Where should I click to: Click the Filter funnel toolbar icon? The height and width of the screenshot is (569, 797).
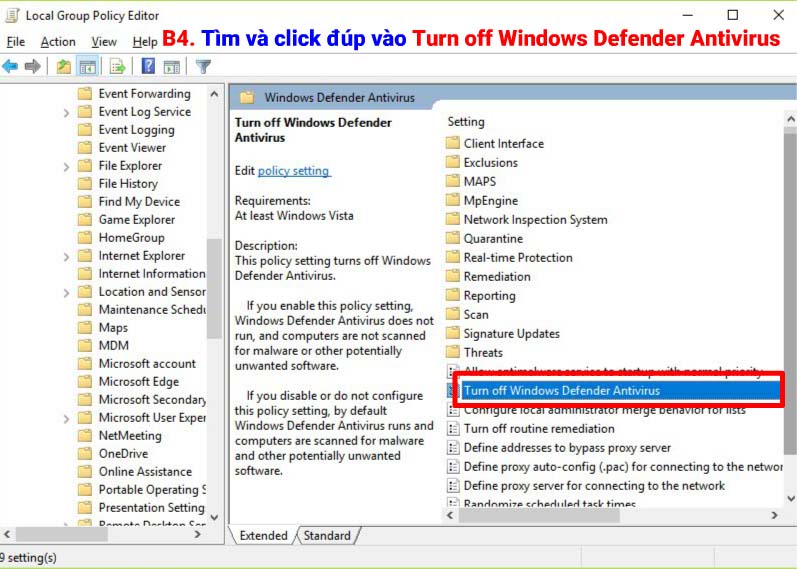point(203,66)
